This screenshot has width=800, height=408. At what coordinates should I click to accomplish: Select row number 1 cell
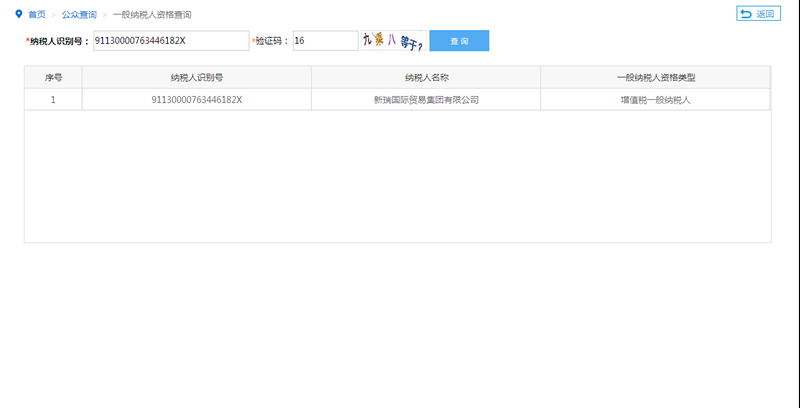[53, 100]
